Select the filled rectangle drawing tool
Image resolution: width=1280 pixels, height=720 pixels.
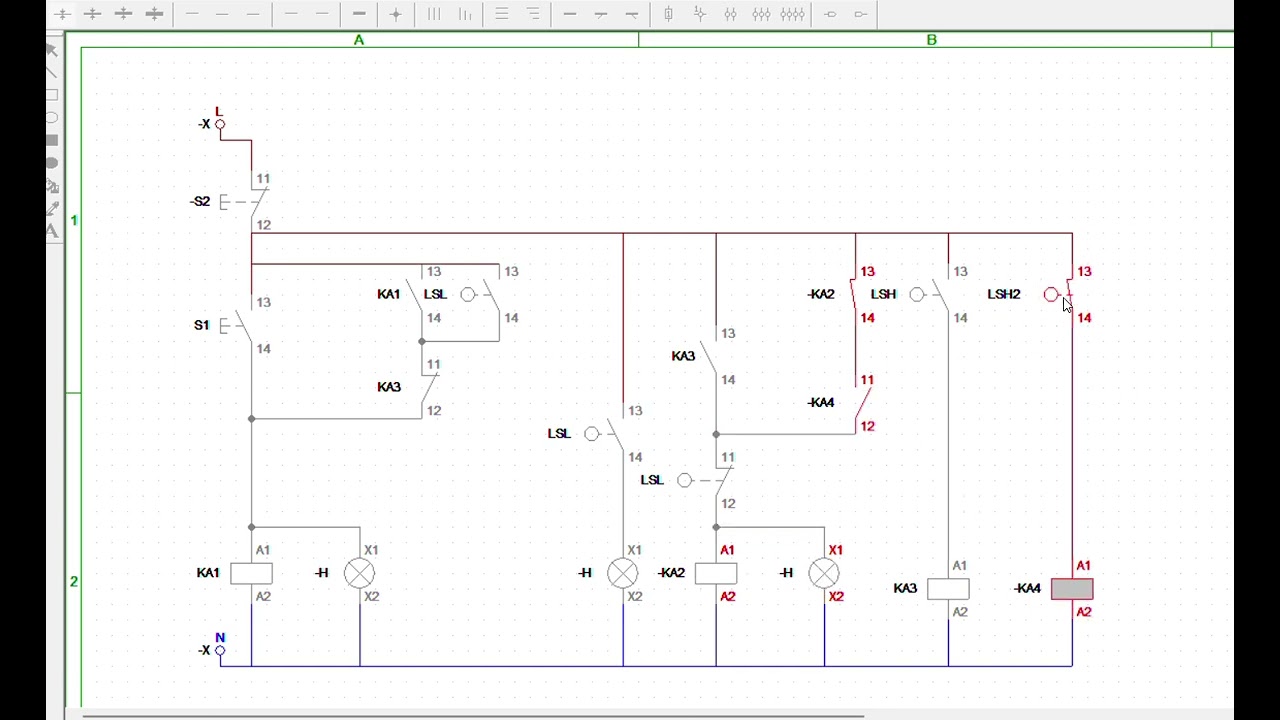(x=52, y=141)
